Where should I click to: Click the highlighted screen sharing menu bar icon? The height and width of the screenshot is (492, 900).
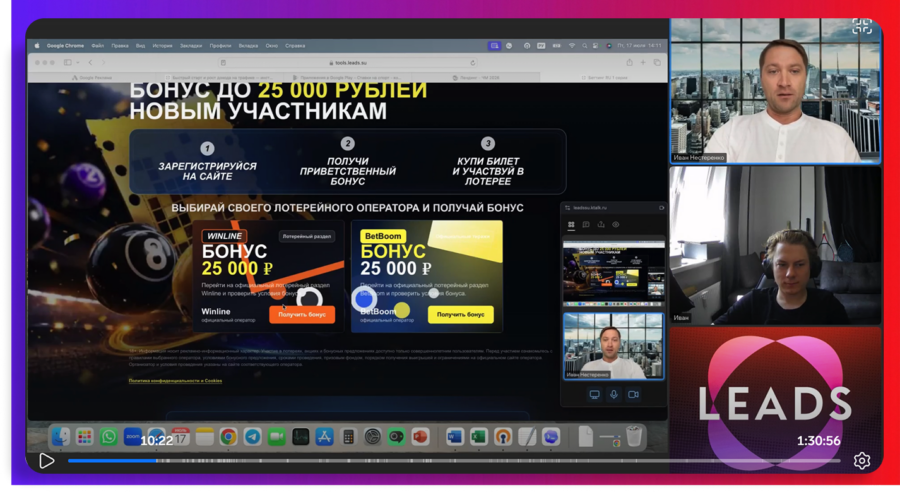494,46
